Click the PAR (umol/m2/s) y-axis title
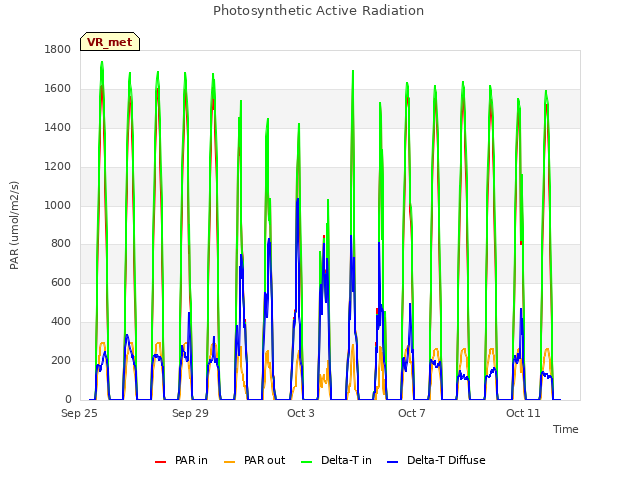The image size is (640, 480). pyautogui.click(x=14, y=225)
